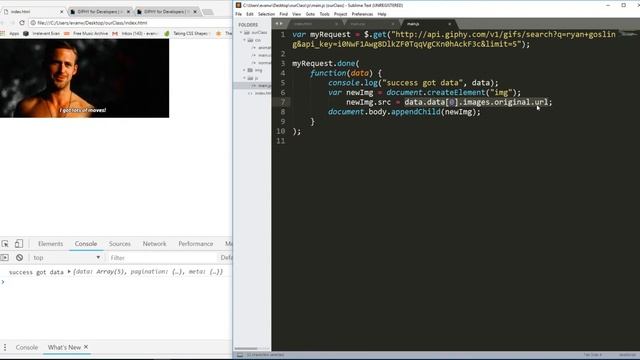Click the console input prompt line
640x360 pixels.
coord(116,282)
